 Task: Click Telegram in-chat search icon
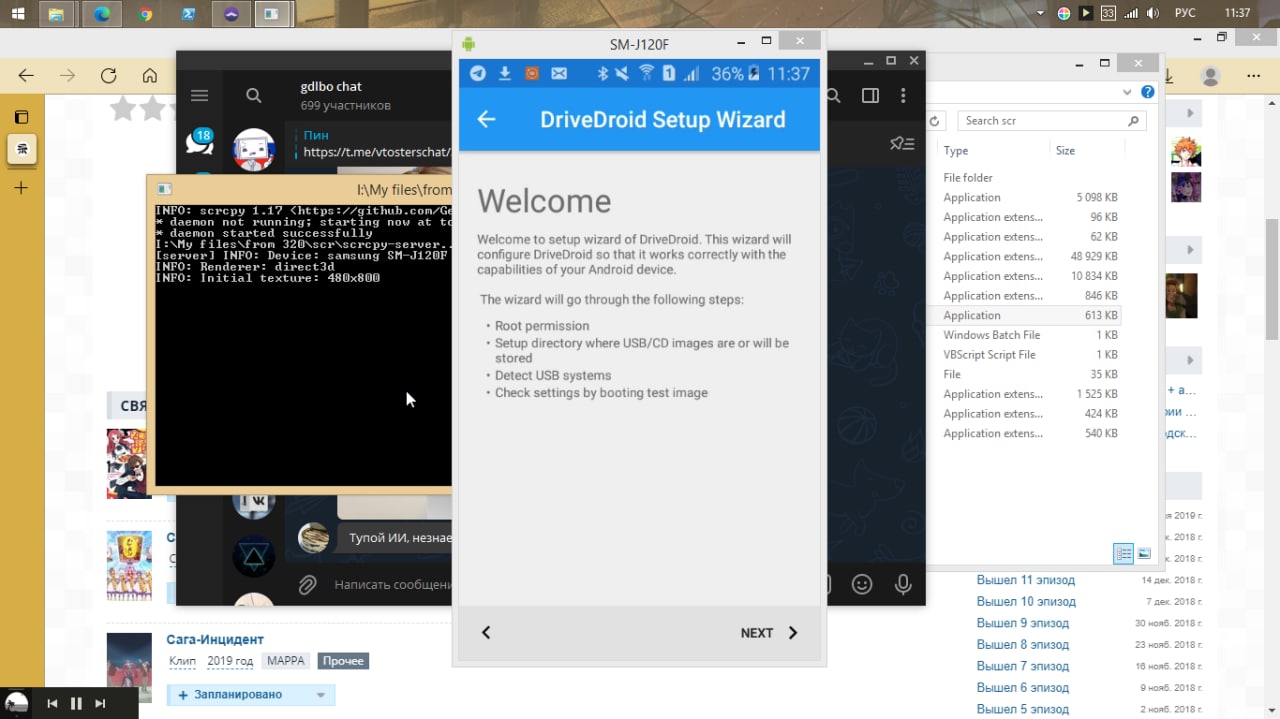click(x=832, y=96)
